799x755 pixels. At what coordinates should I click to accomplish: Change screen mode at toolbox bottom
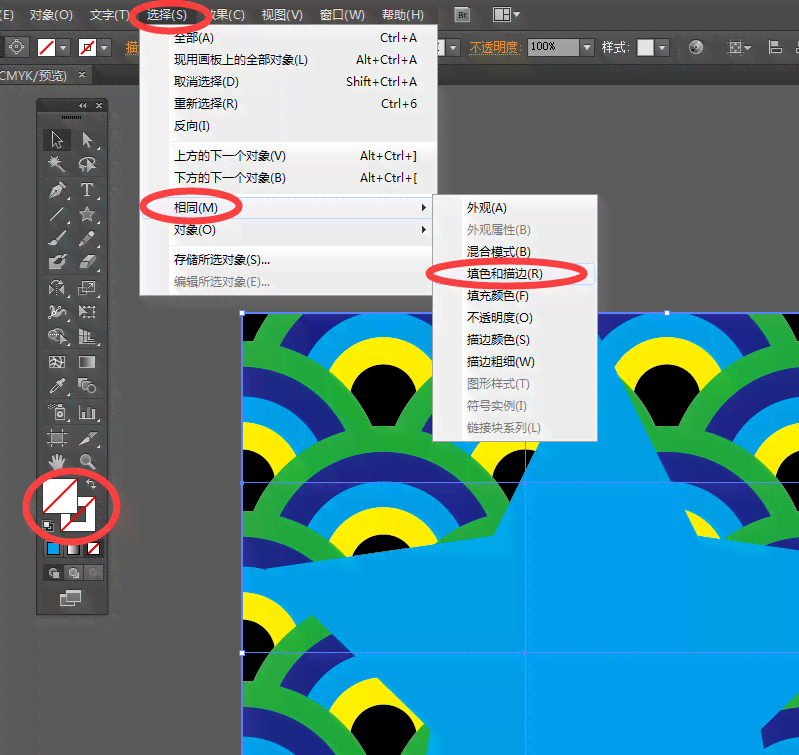71,598
